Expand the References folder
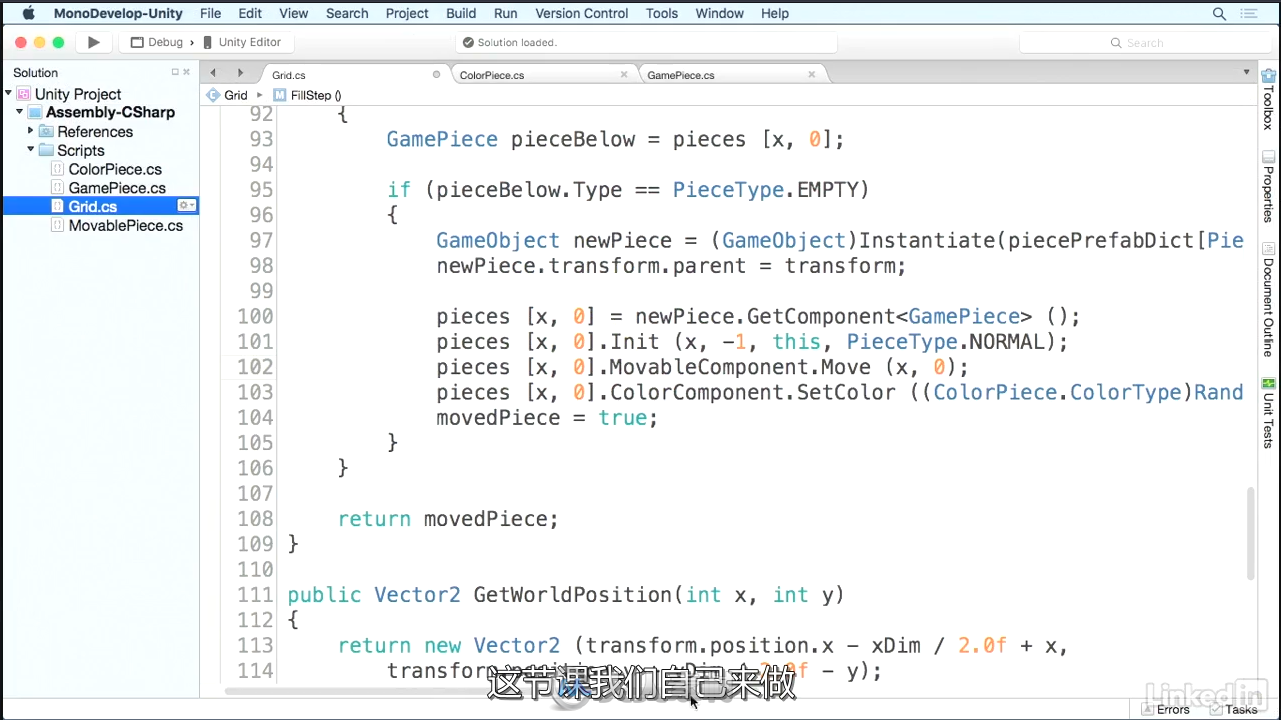The image size is (1281, 720). [30, 131]
